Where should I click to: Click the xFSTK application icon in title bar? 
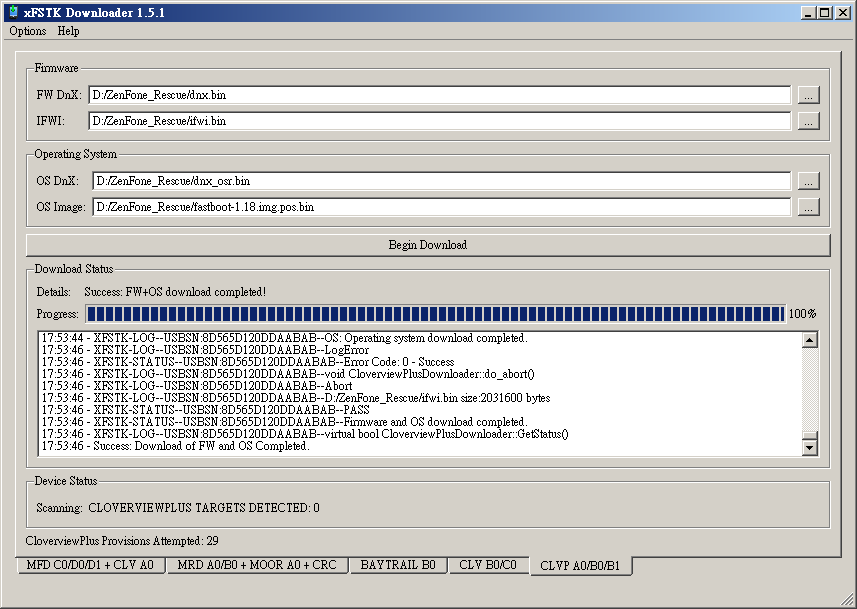tap(14, 12)
